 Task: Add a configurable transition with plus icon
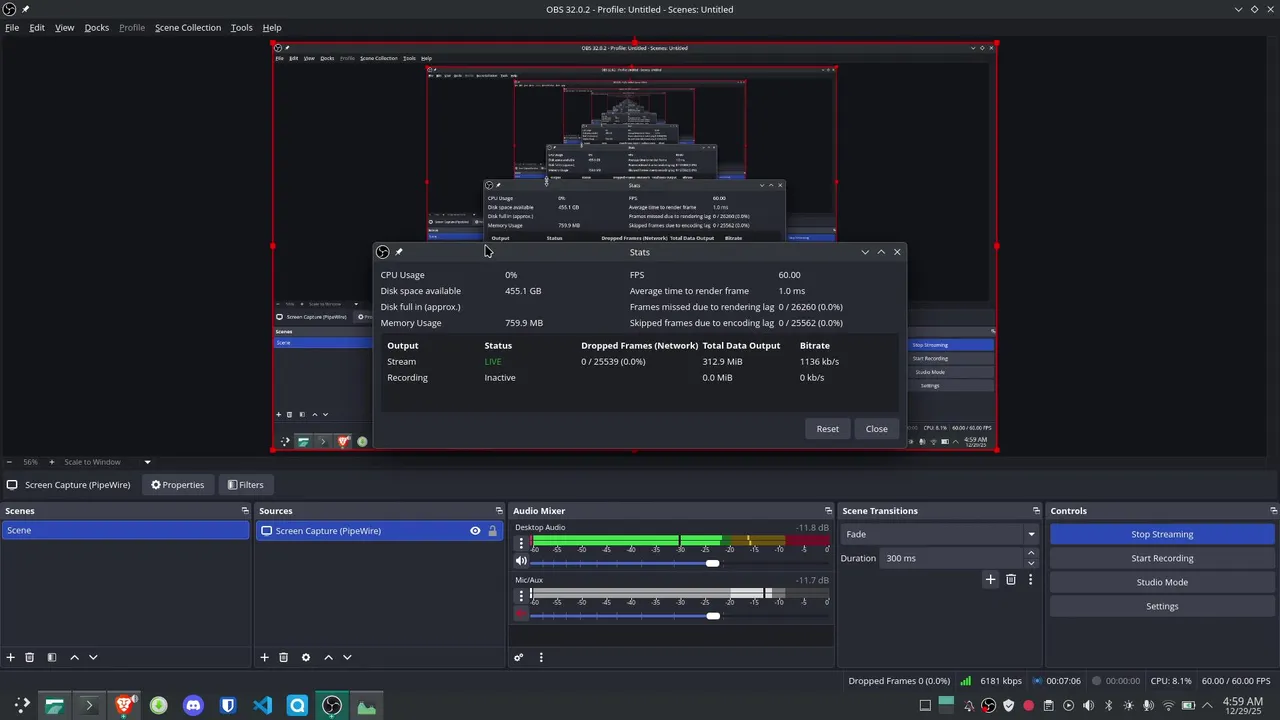(990, 579)
